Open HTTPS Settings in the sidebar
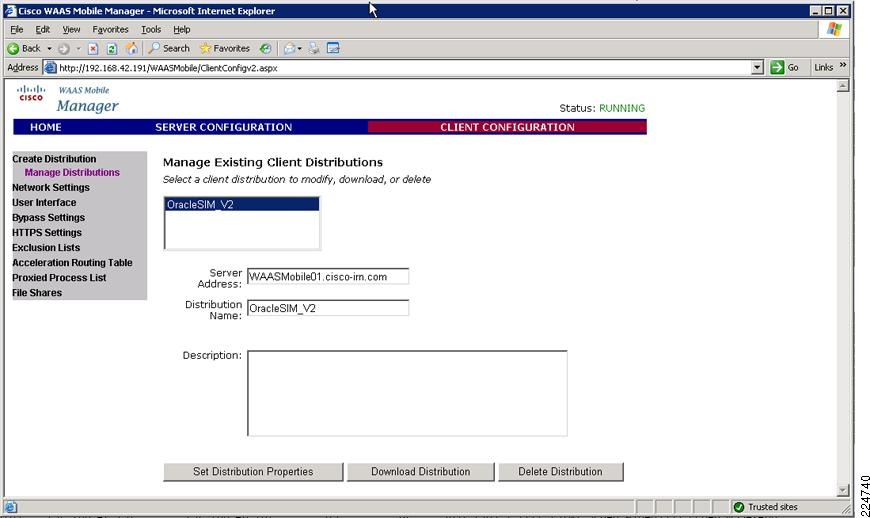This screenshot has height=518, width=870. [x=47, y=232]
